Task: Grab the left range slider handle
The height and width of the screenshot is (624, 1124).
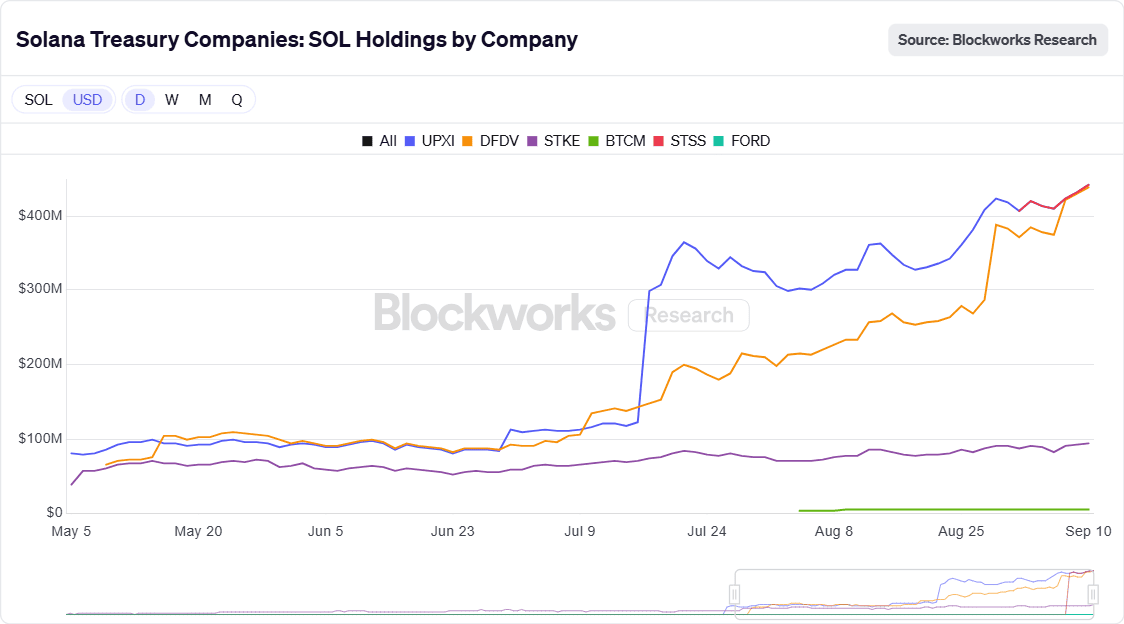Action: (735, 594)
